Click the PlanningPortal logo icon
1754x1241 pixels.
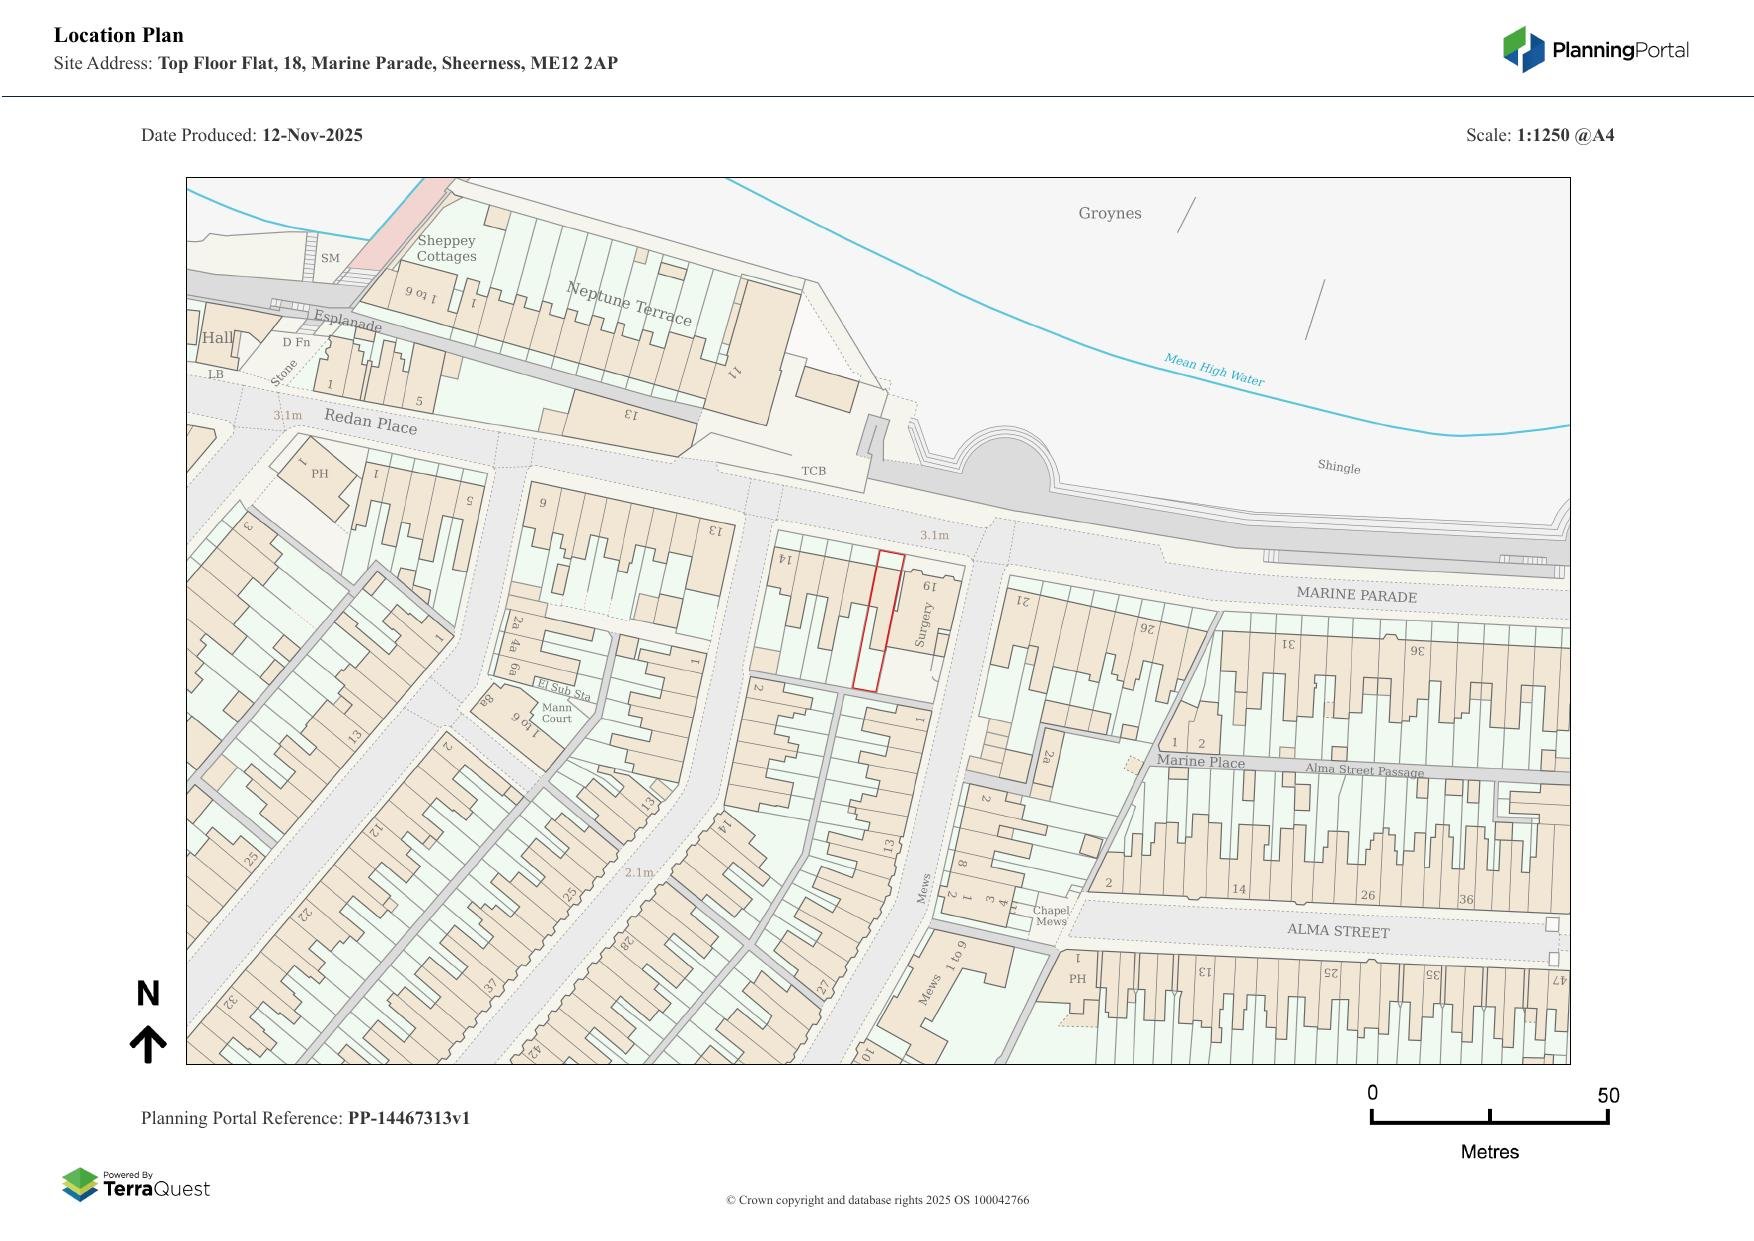(x=1523, y=50)
